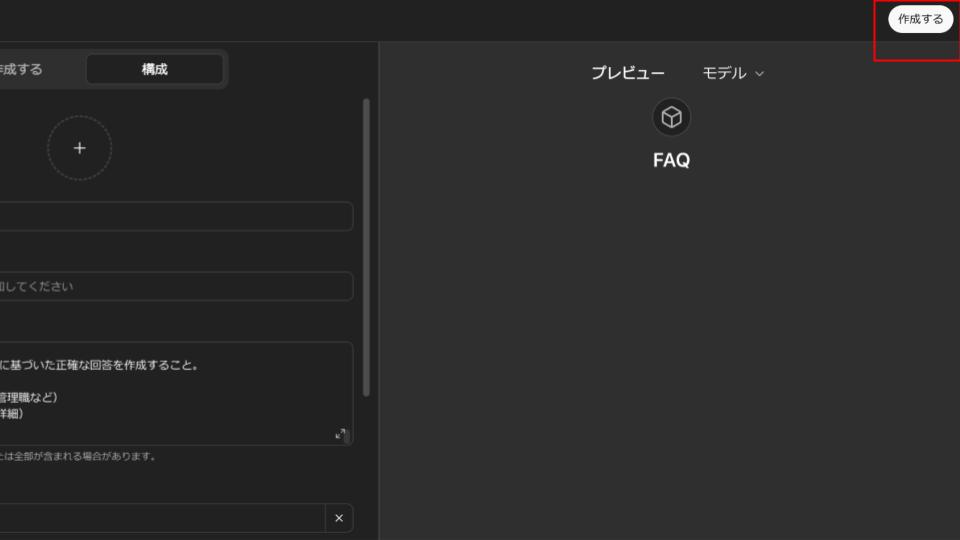Click the FAQ title in the preview
Screen dimensions: 960x540
[671, 160]
